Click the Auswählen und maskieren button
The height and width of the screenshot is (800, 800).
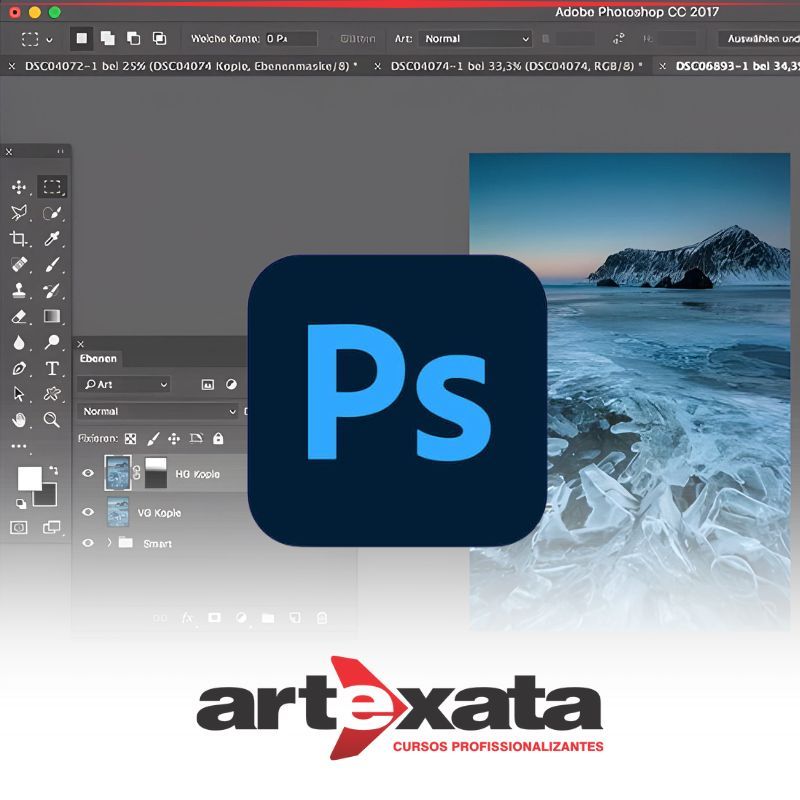click(763, 39)
